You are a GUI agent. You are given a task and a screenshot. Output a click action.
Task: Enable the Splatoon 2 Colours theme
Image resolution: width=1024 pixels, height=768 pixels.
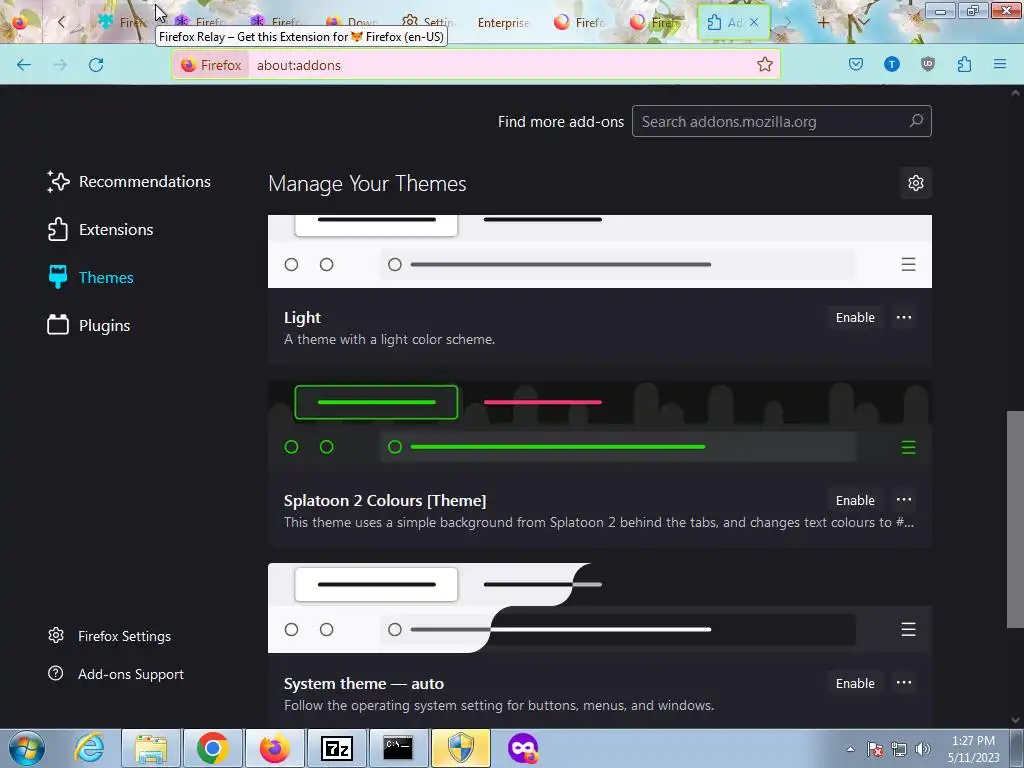pyautogui.click(x=855, y=500)
